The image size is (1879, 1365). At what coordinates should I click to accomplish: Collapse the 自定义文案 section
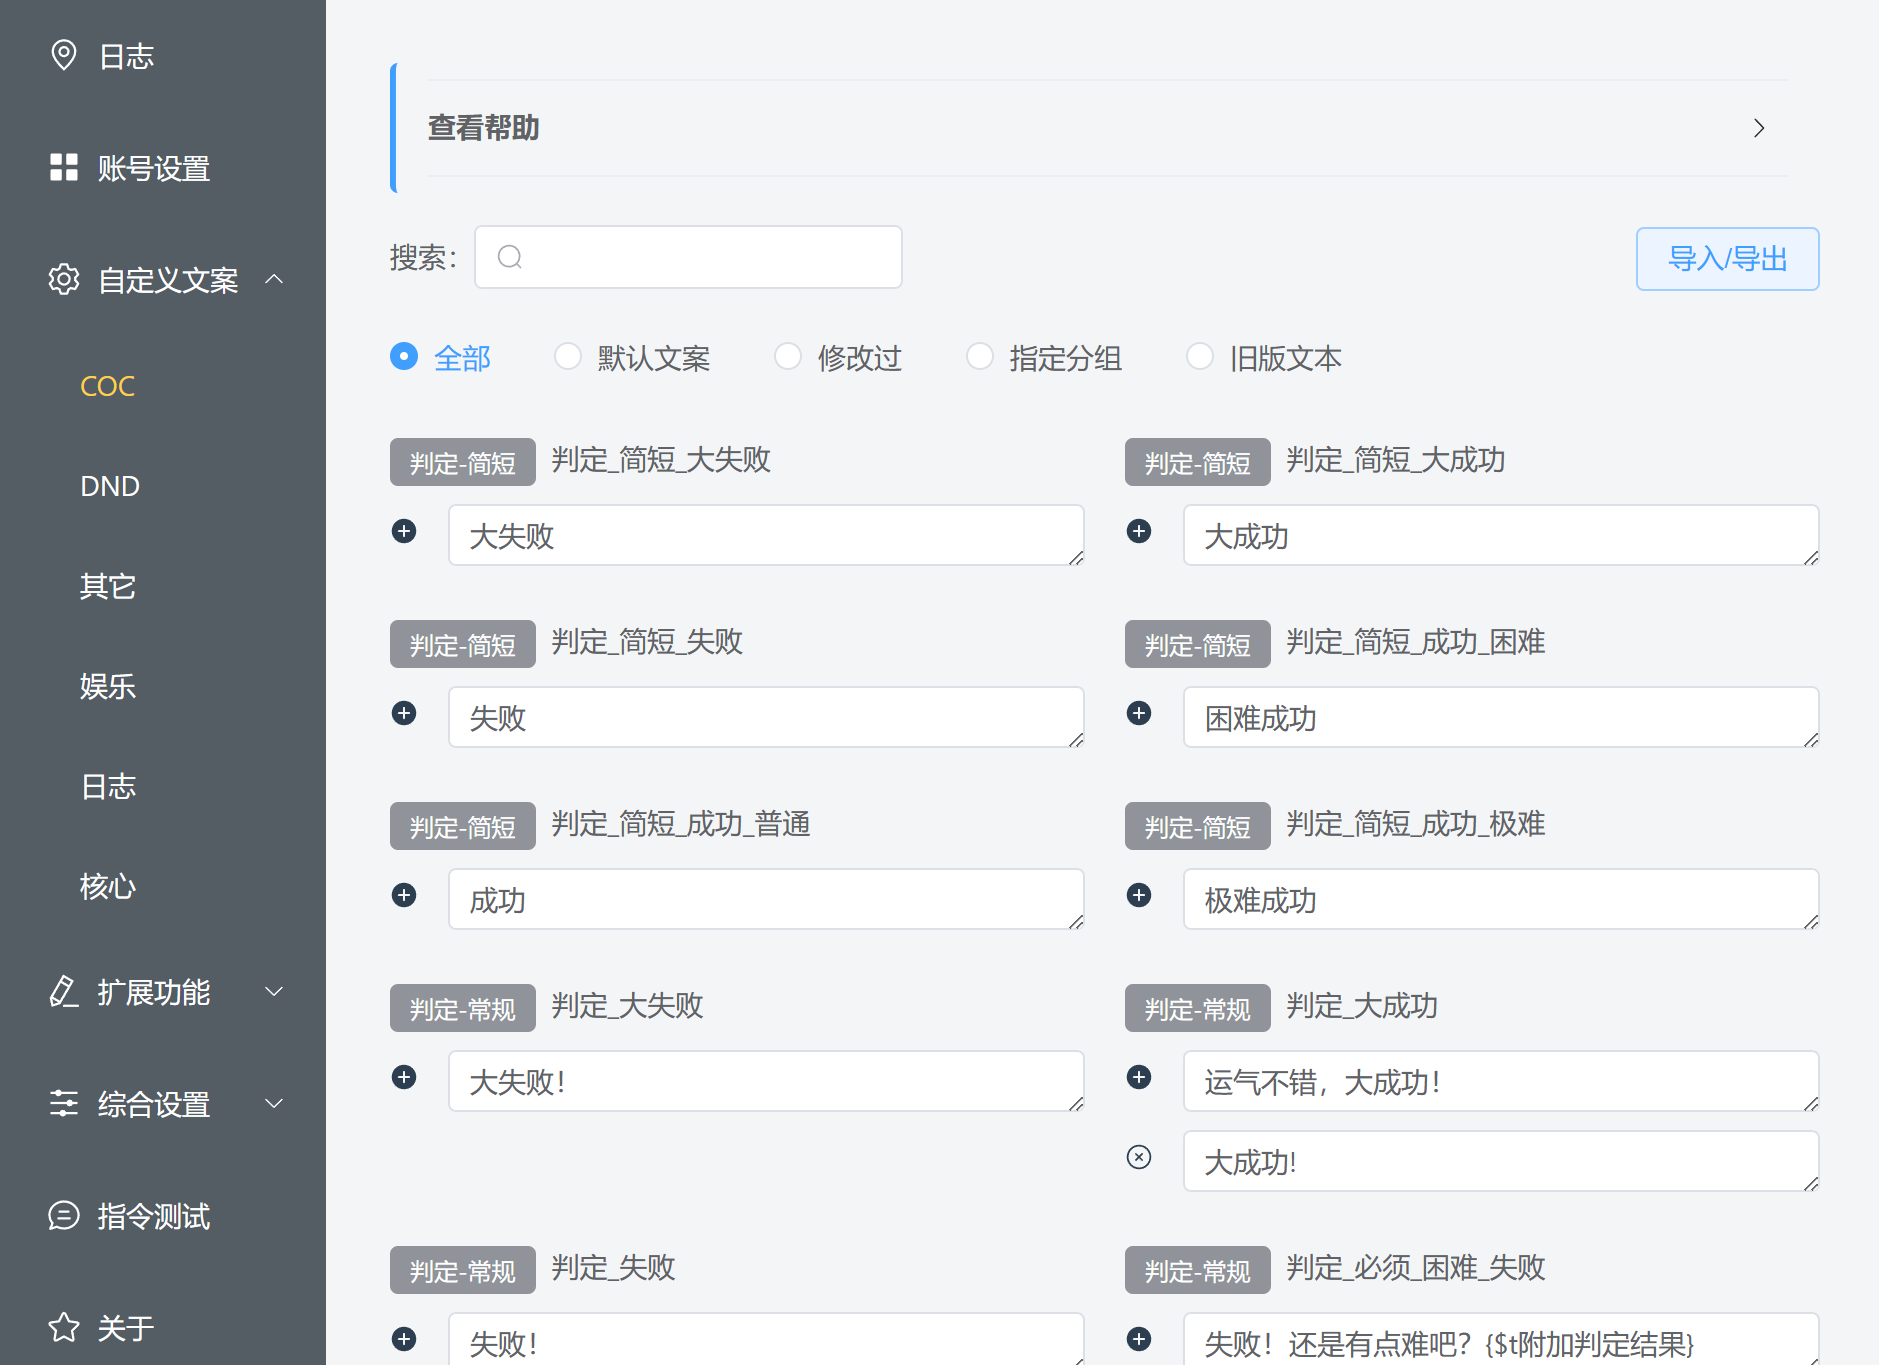(x=275, y=280)
